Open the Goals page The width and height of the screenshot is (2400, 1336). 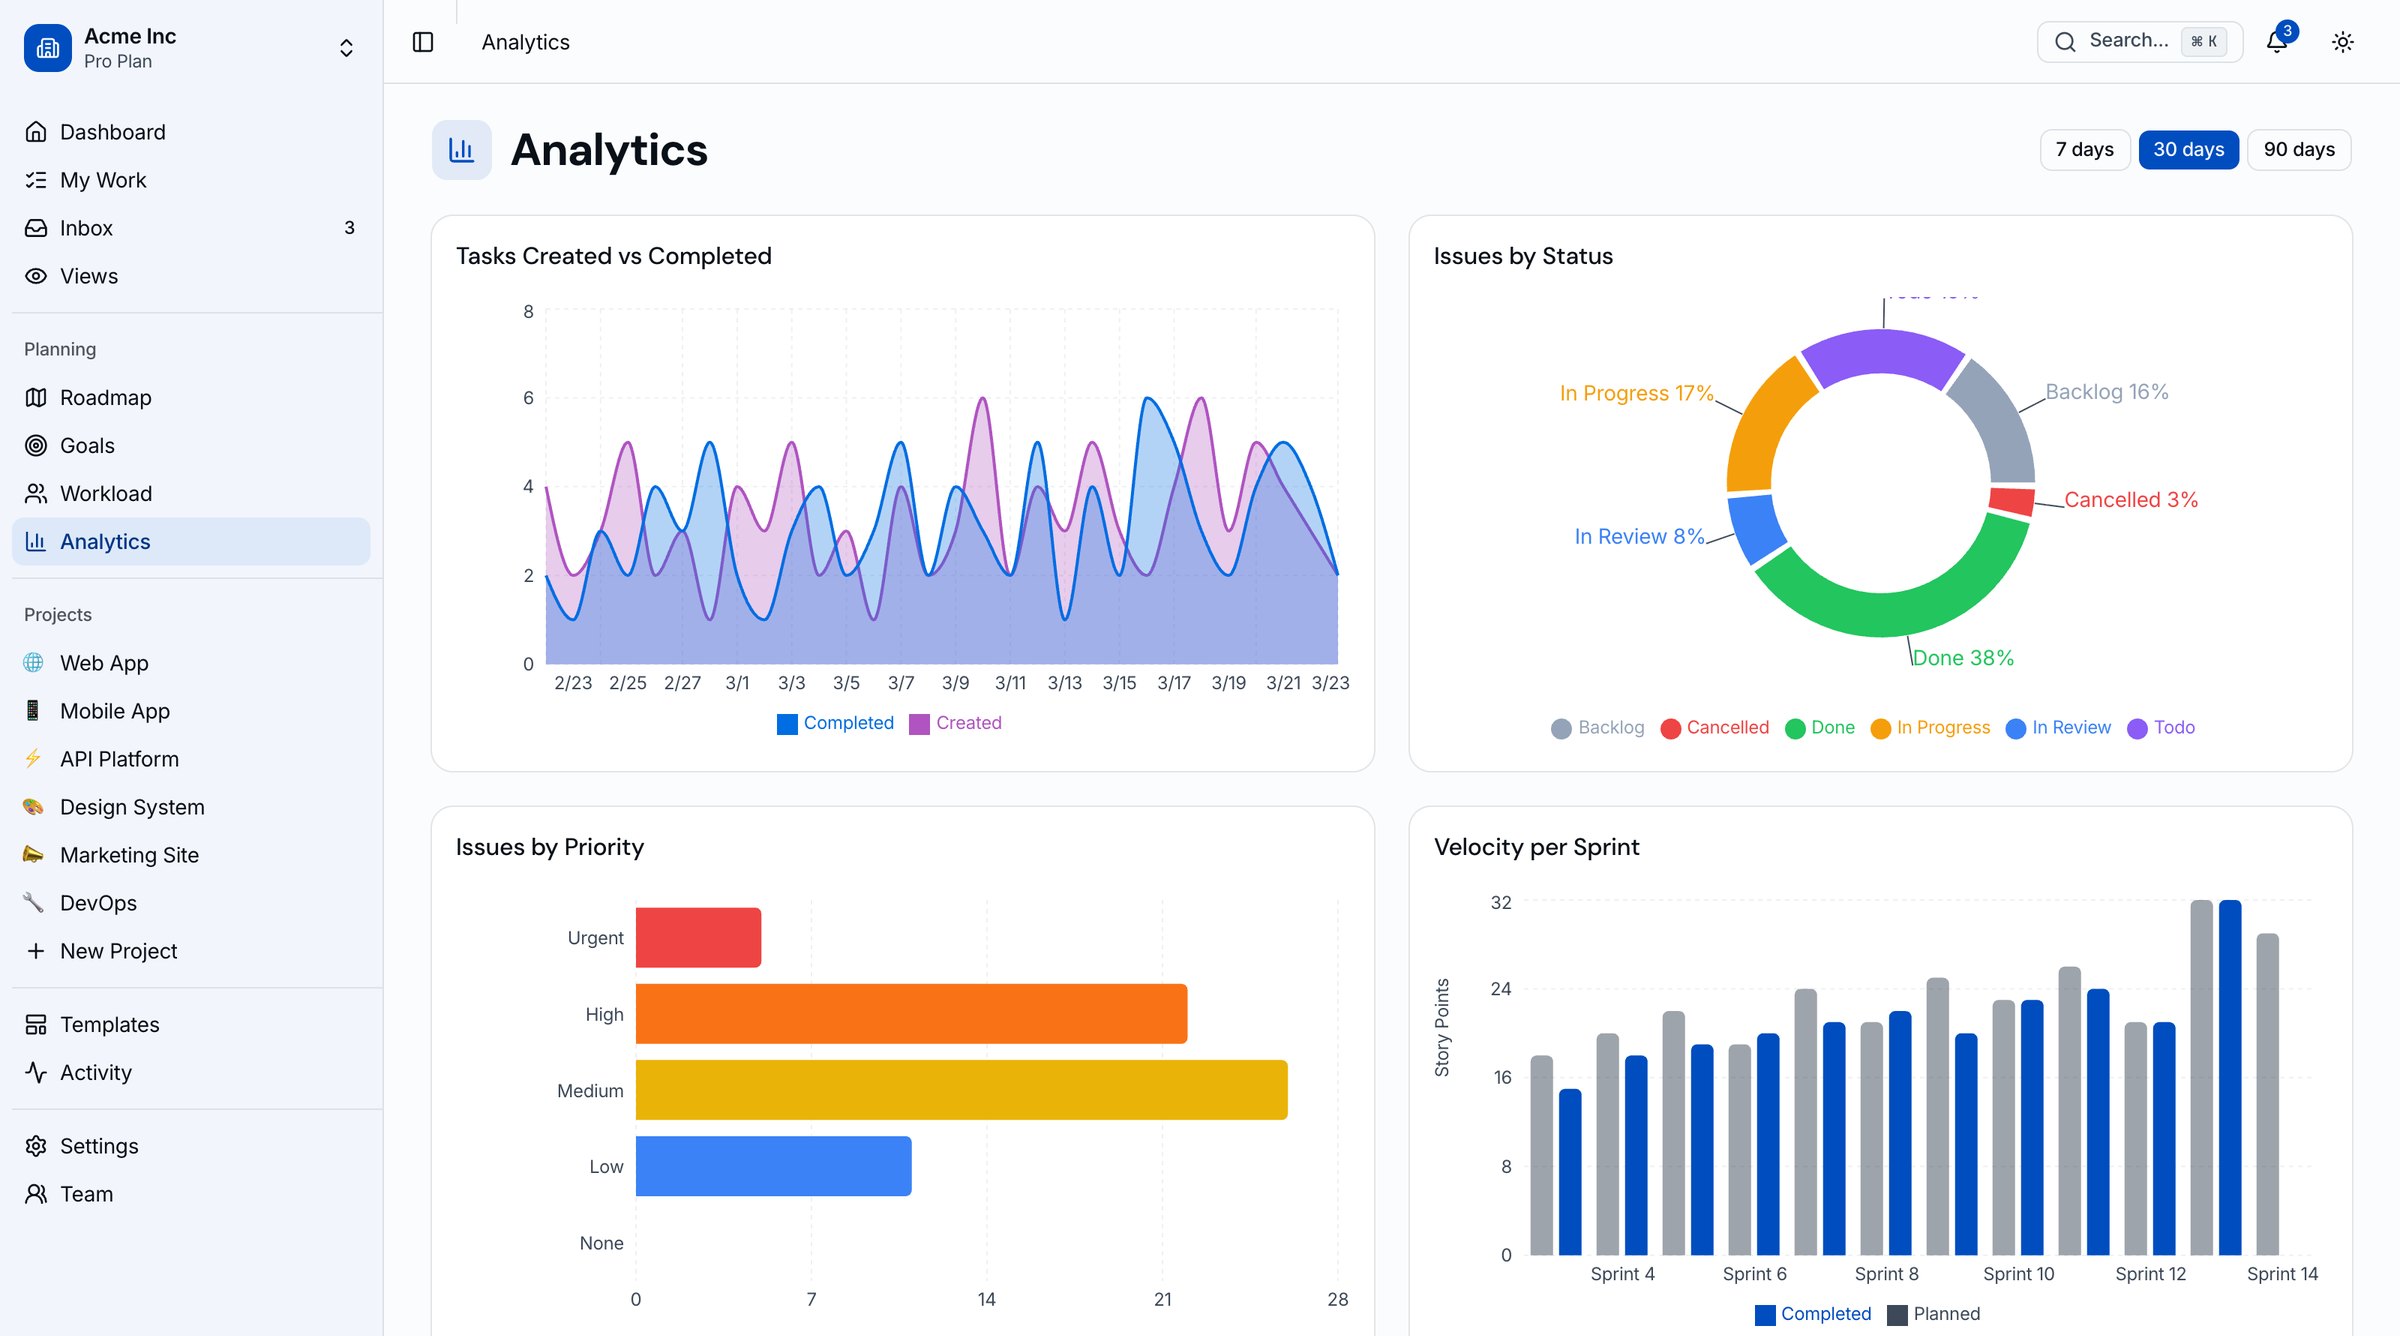(x=191, y=445)
